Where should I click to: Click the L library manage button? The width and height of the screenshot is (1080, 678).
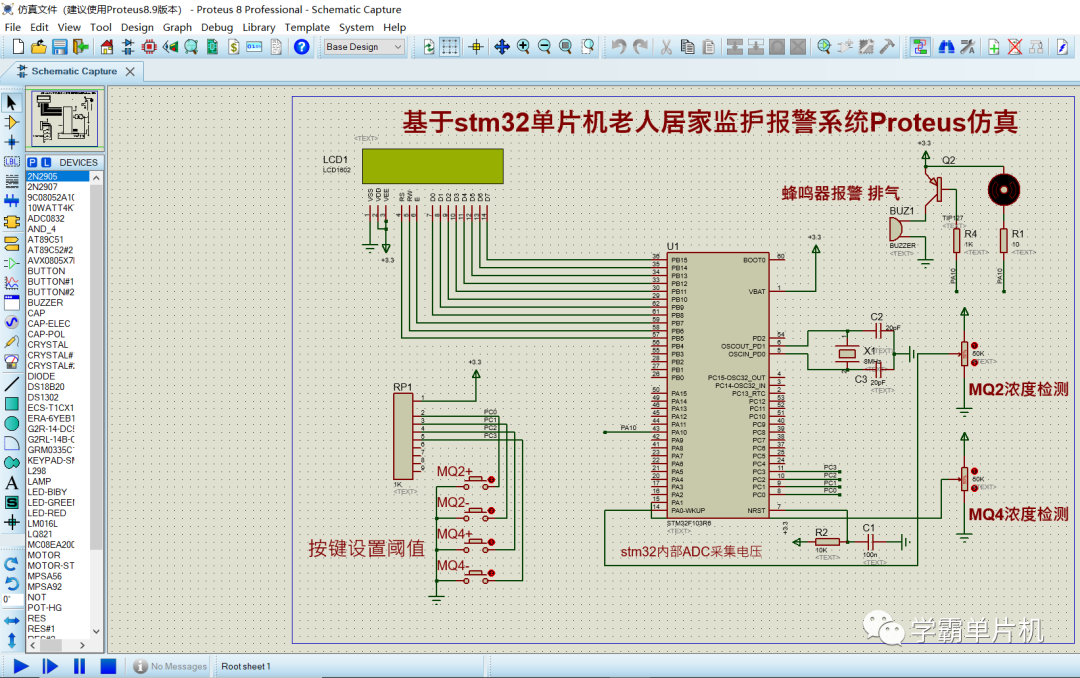coord(46,162)
